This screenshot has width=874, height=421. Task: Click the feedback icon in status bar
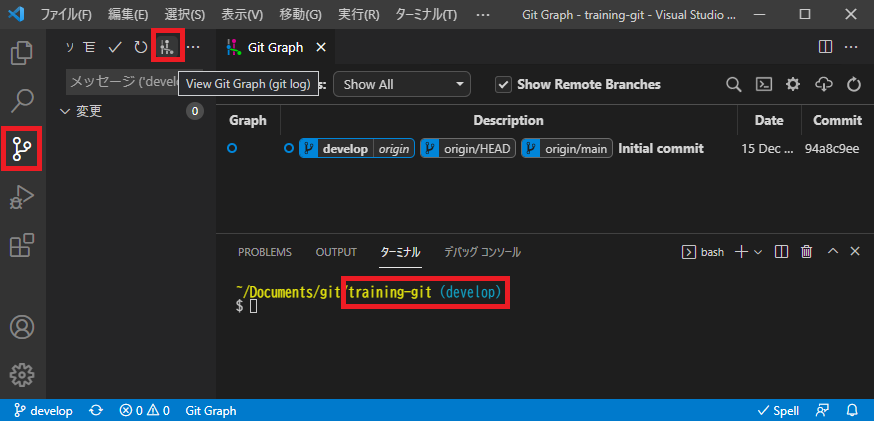[822, 411]
